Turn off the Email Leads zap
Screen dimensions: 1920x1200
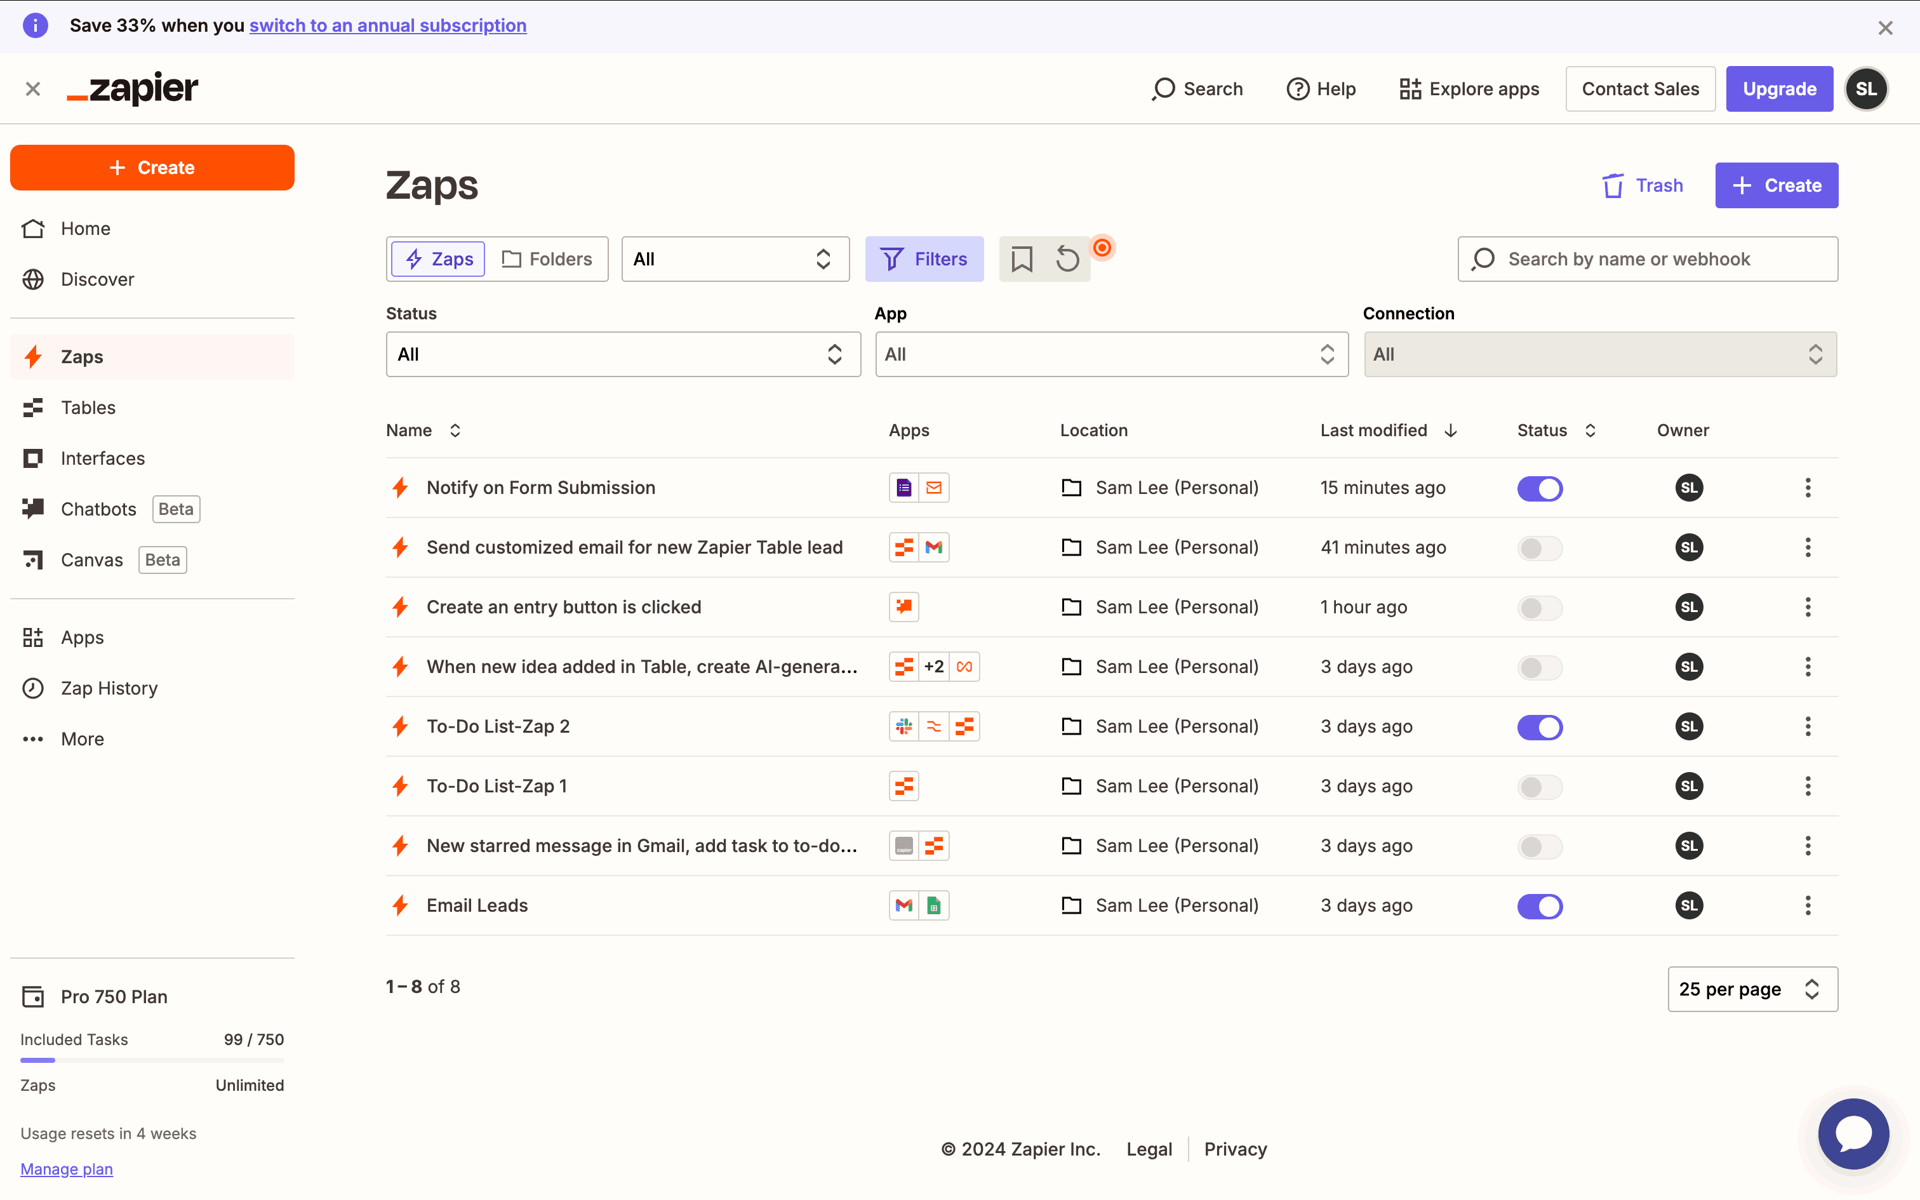(x=1540, y=906)
